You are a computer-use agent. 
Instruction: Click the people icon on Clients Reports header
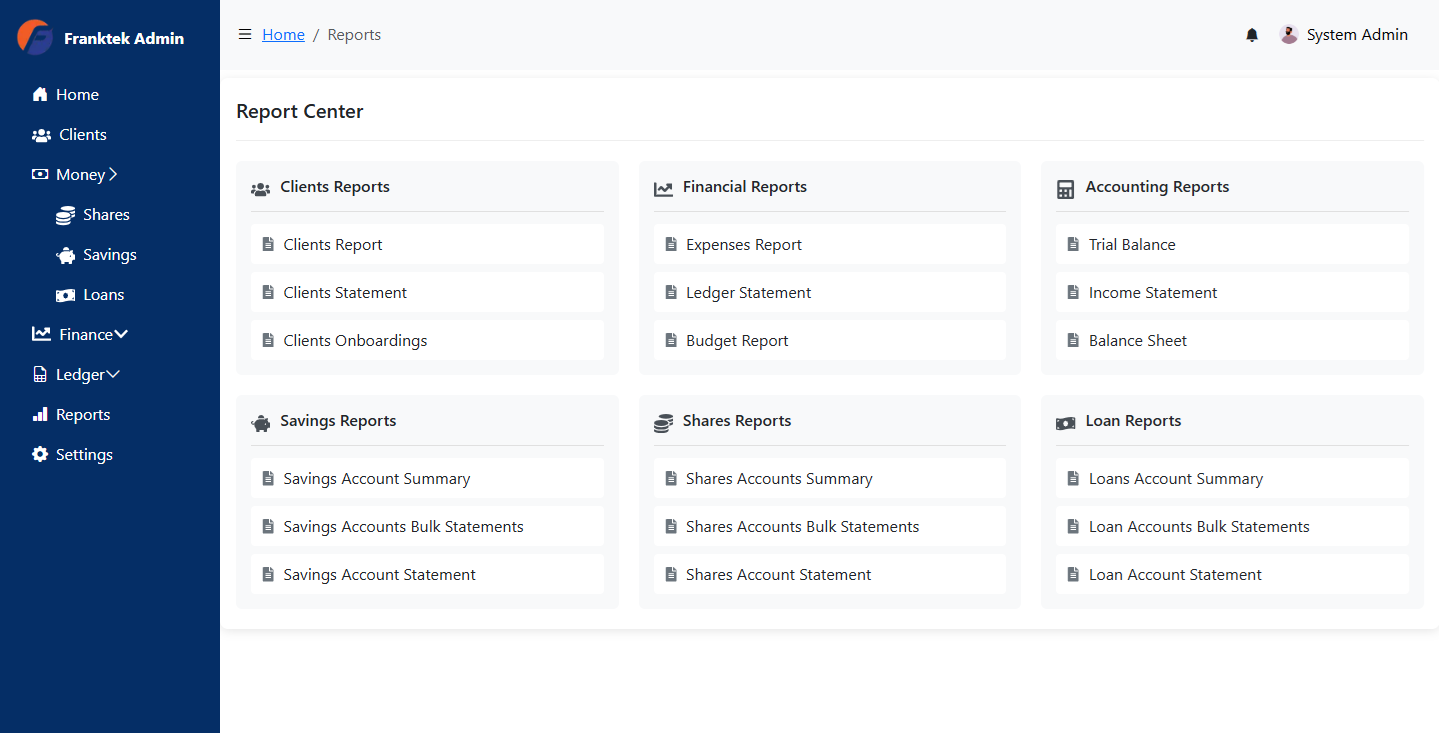click(x=261, y=187)
